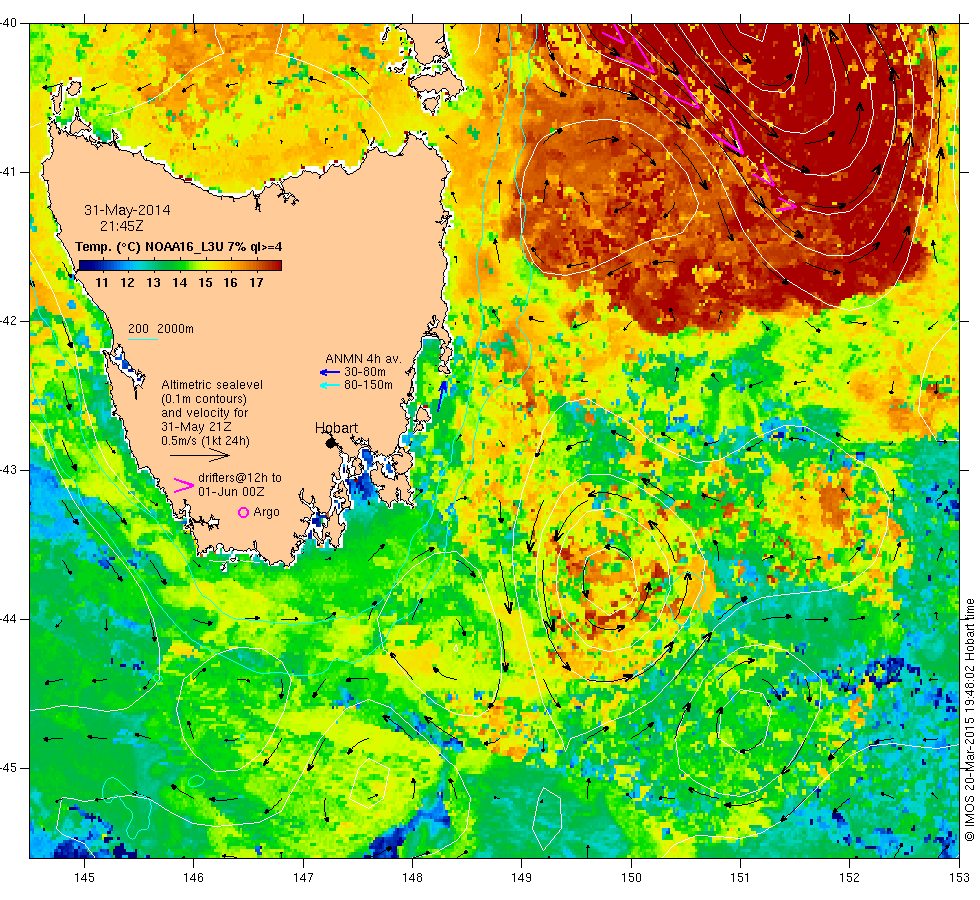Click the time text '21:45Z'
980x900 pixels.
pyautogui.click(x=122, y=226)
